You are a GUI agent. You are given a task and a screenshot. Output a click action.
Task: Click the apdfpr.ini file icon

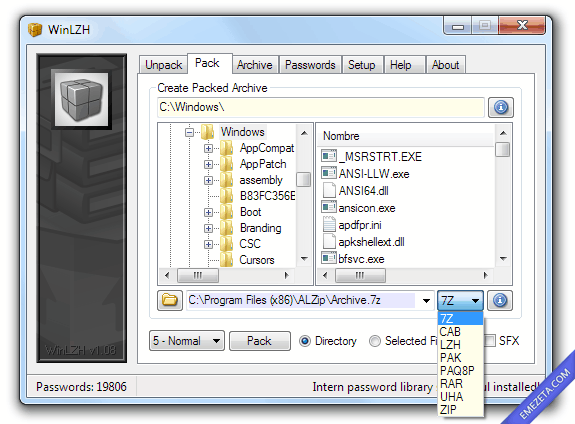coord(329,224)
